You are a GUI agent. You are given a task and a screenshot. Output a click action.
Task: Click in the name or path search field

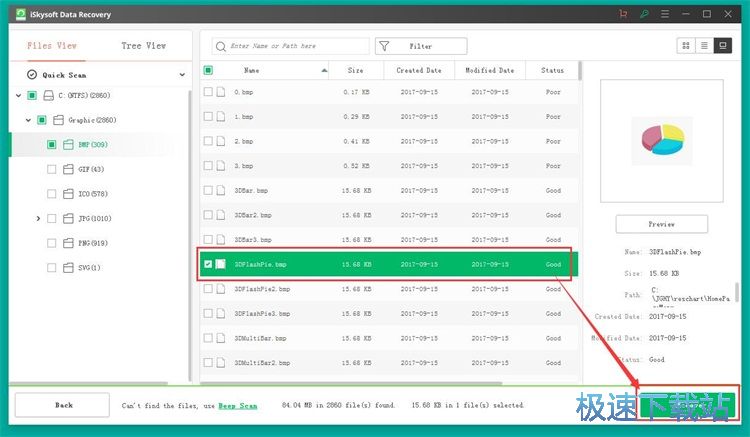pos(290,46)
